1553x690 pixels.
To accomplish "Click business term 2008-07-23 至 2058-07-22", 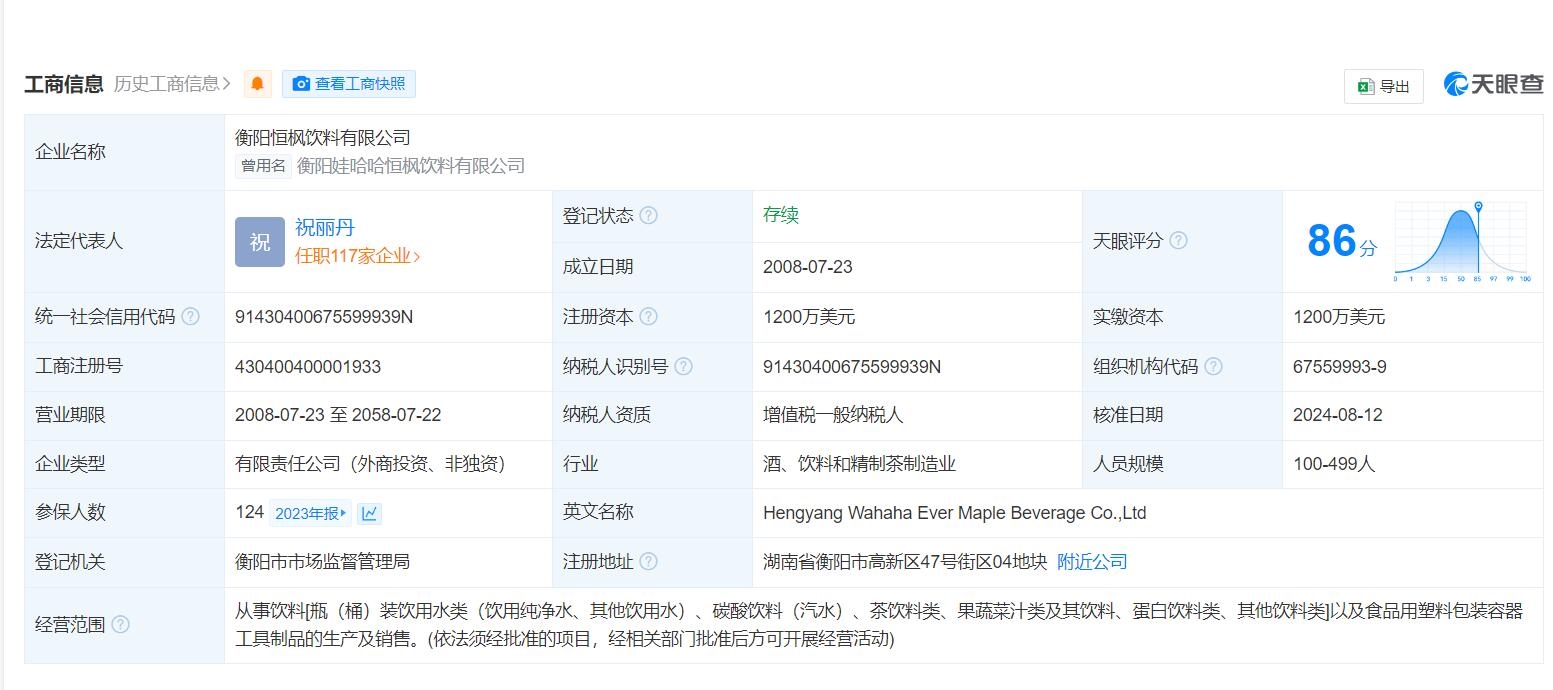I will tap(338, 415).
